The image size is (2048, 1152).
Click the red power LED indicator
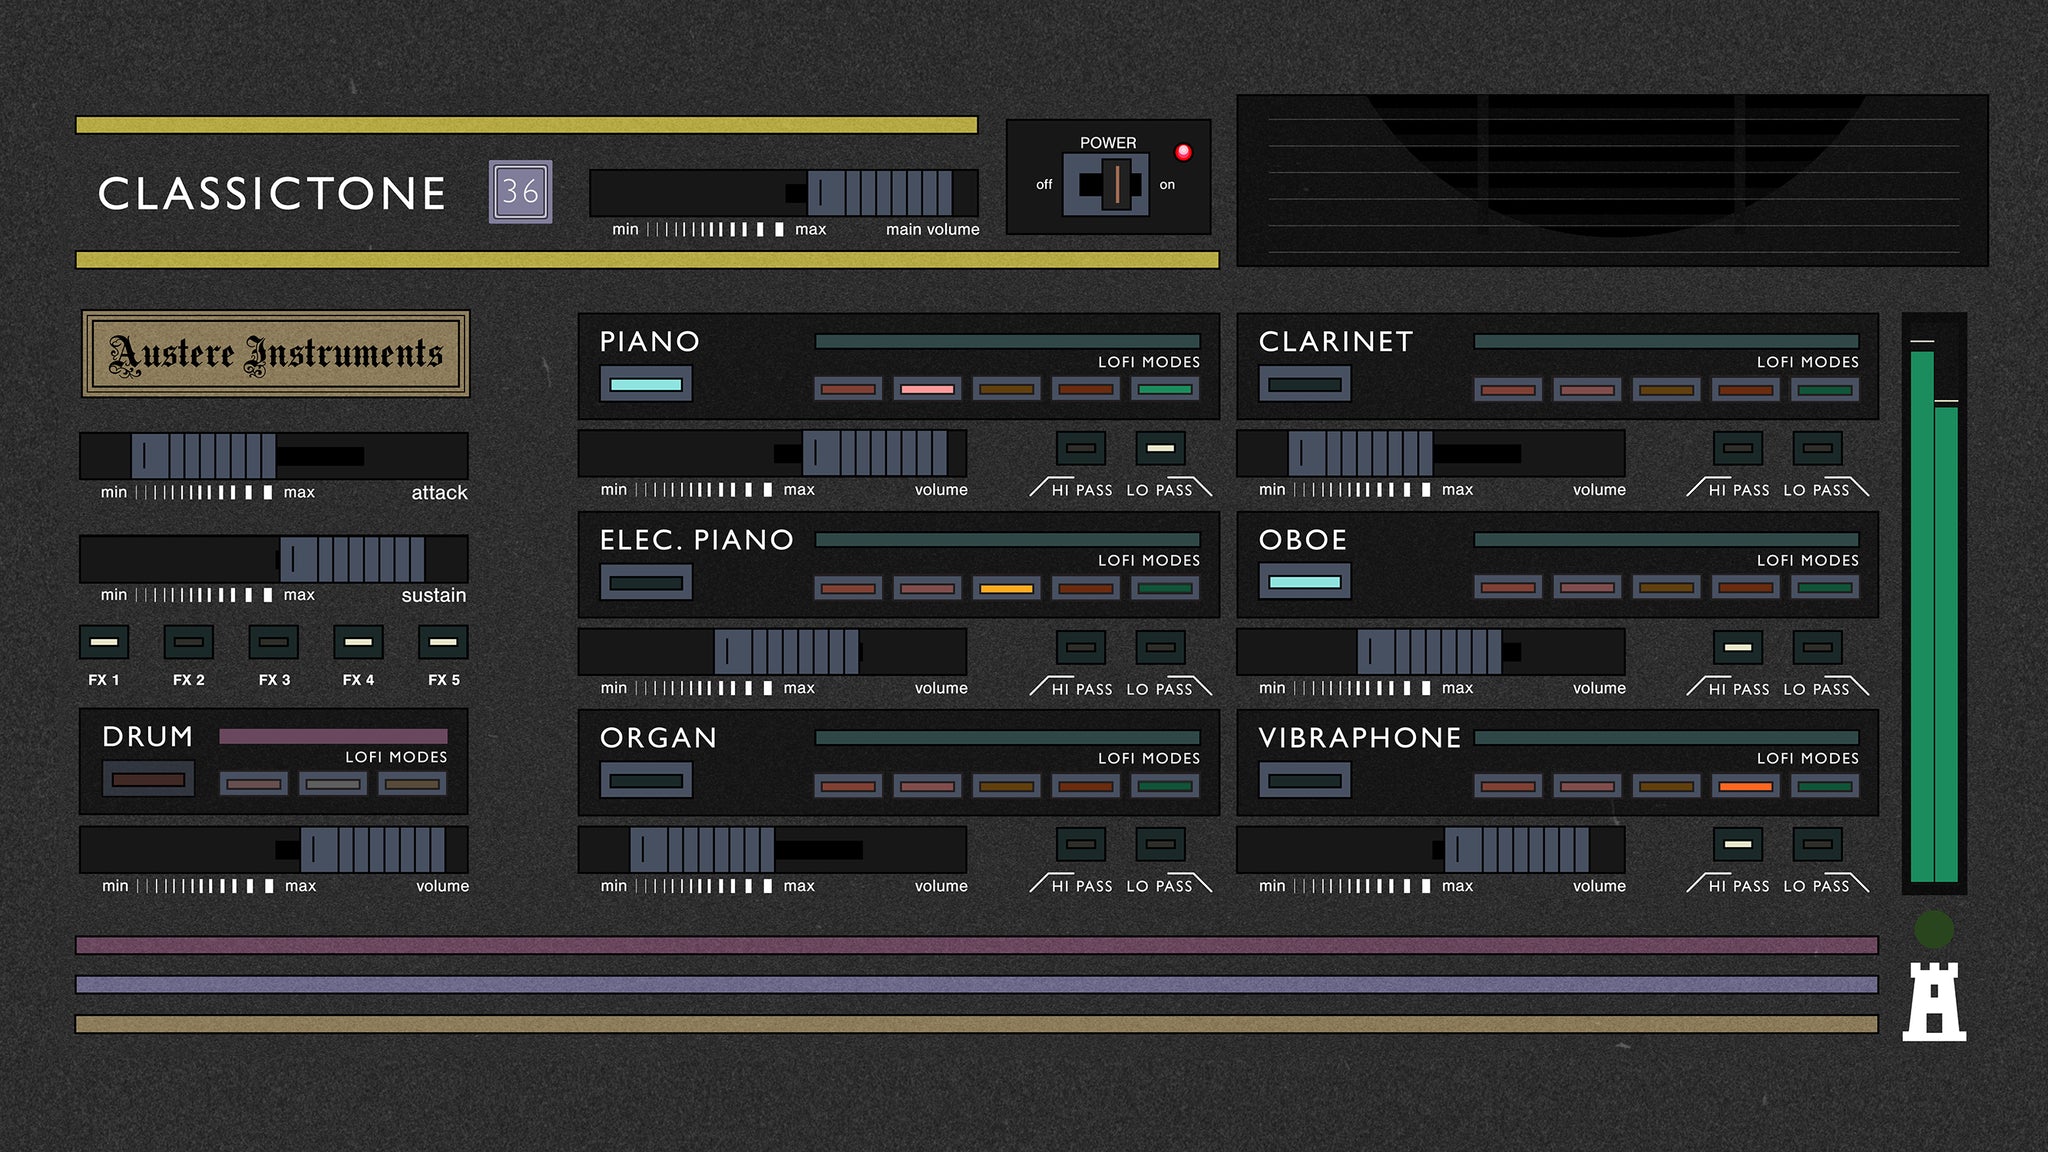1183,152
